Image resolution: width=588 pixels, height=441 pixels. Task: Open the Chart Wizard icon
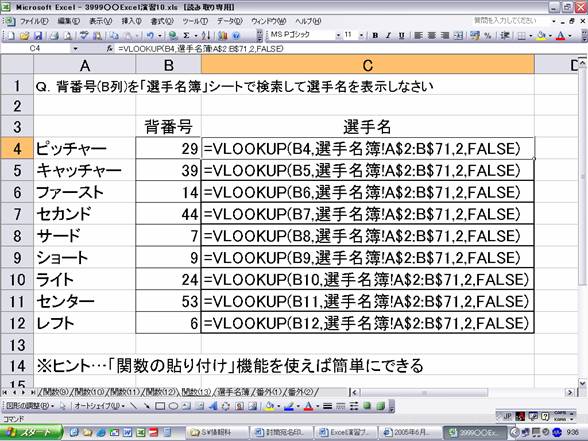click(x=223, y=36)
